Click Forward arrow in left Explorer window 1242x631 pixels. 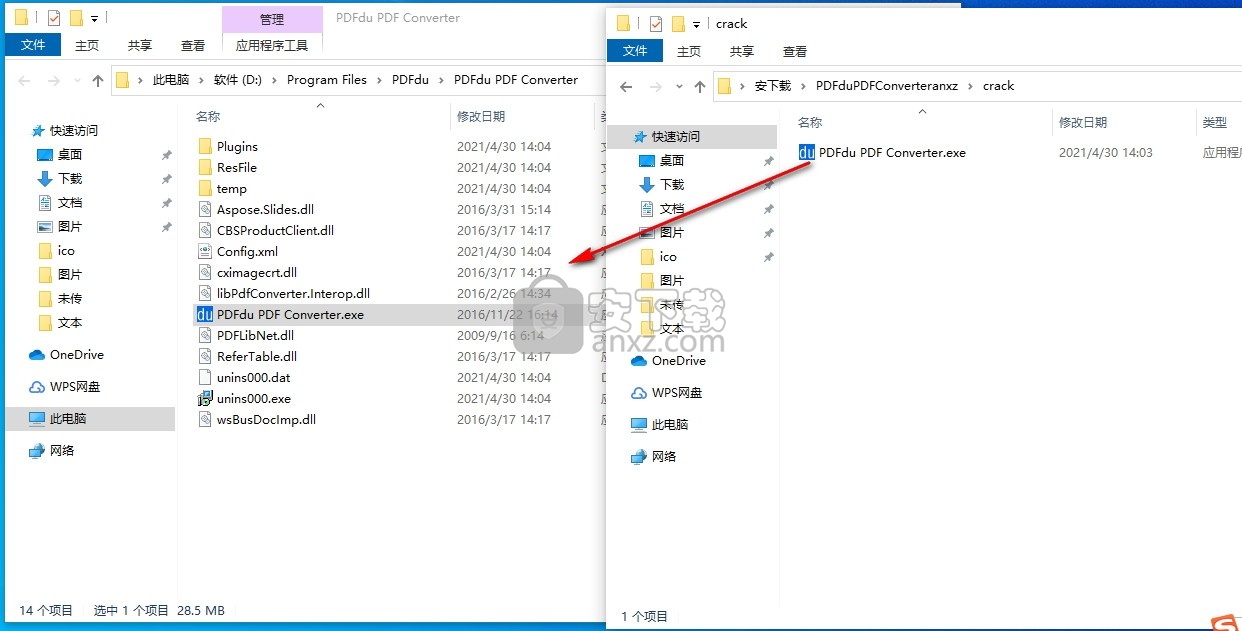[54, 80]
